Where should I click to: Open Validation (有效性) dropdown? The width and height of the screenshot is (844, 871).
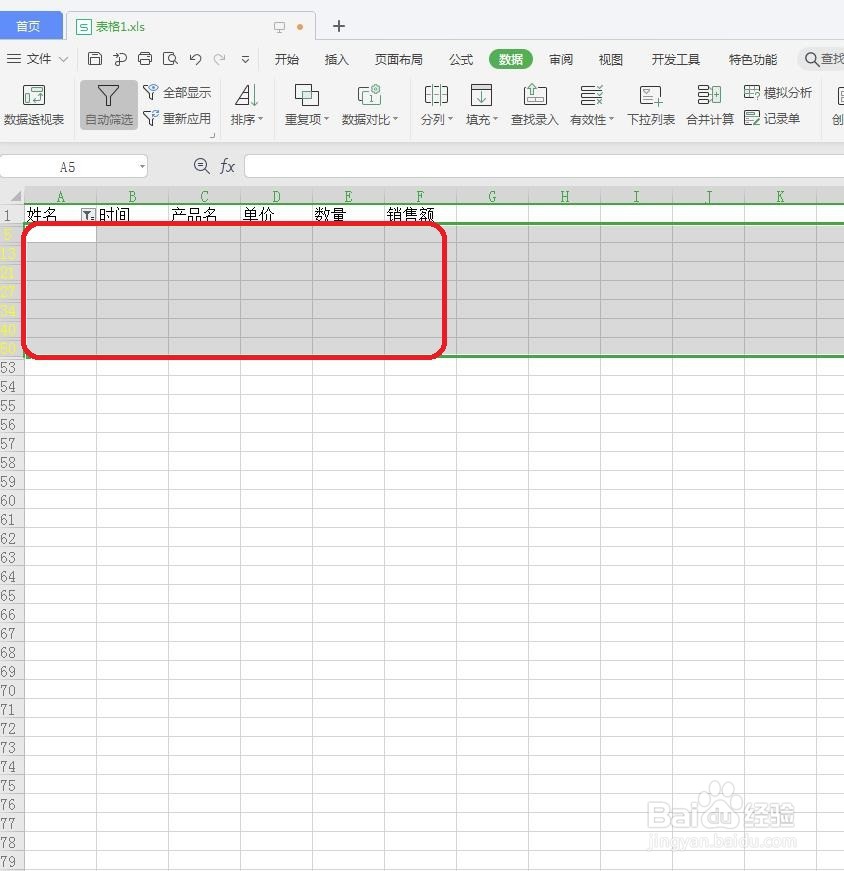click(x=592, y=104)
